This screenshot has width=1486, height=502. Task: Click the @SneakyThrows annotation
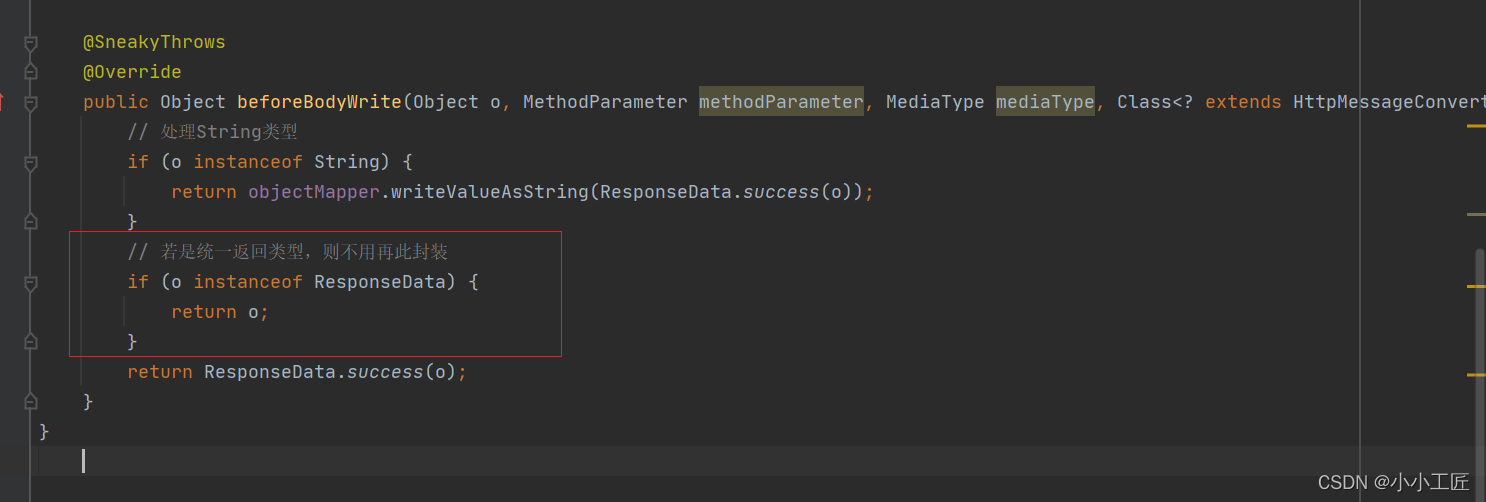154,42
